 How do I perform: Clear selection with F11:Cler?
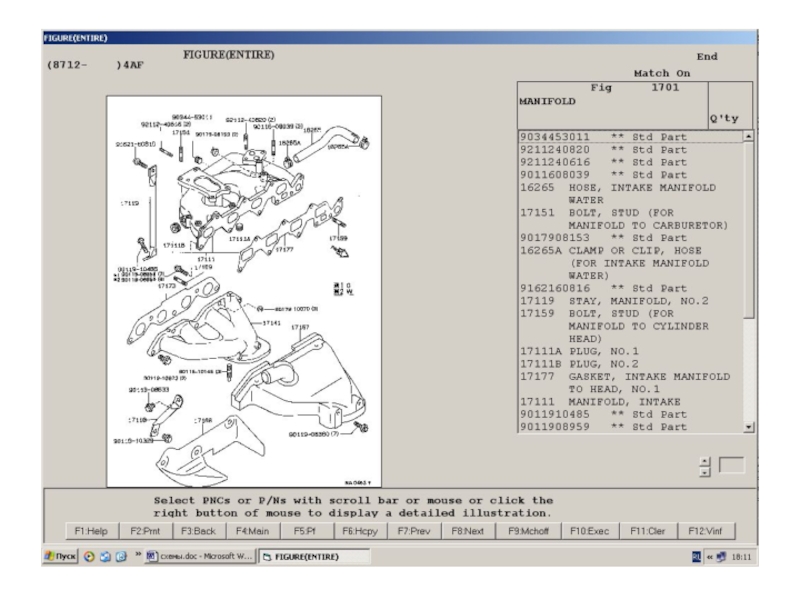[648, 531]
